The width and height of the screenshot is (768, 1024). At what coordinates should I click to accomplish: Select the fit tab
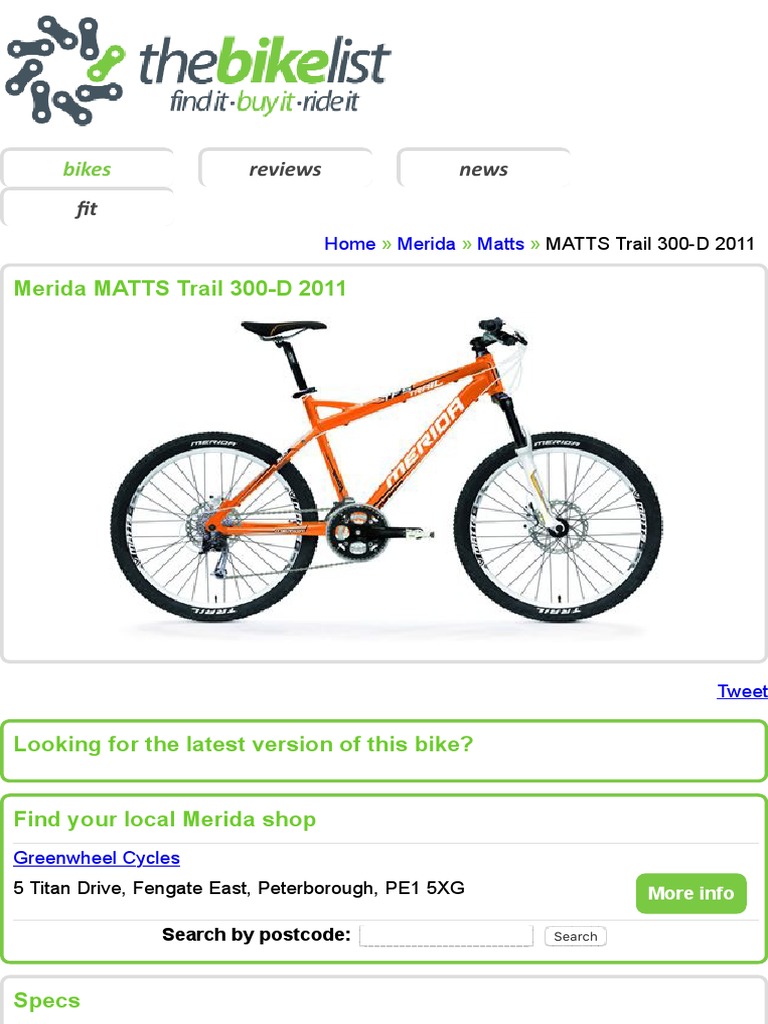coord(87,208)
